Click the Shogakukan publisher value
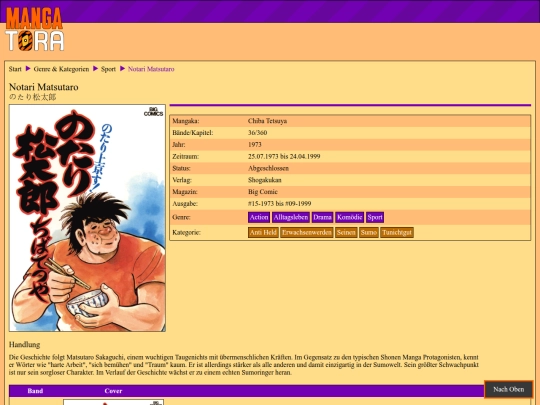 click(x=264, y=180)
